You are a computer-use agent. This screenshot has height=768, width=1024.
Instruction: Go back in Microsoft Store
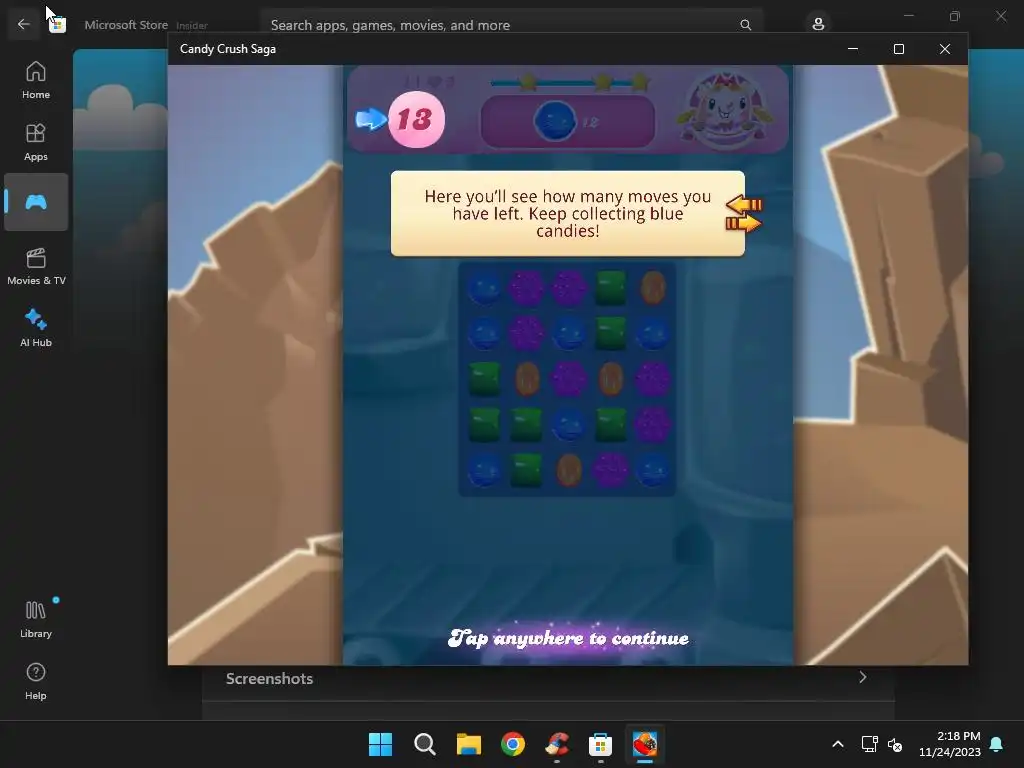pyautogui.click(x=24, y=24)
